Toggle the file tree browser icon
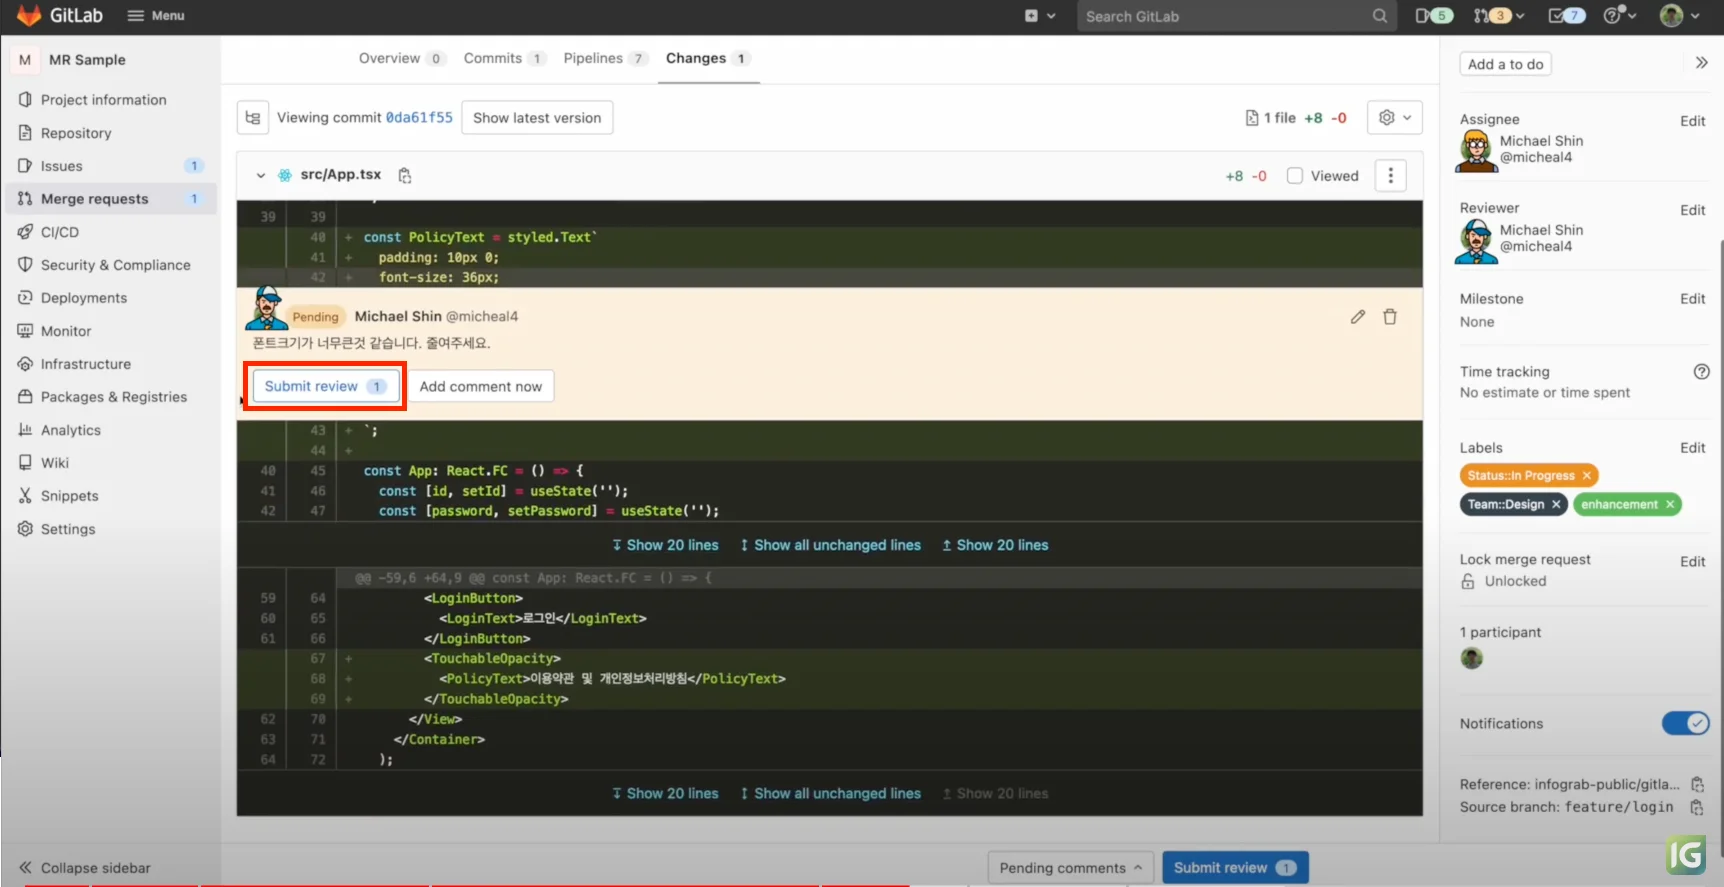Screen dimensions: 1724x887 point(253,118)
